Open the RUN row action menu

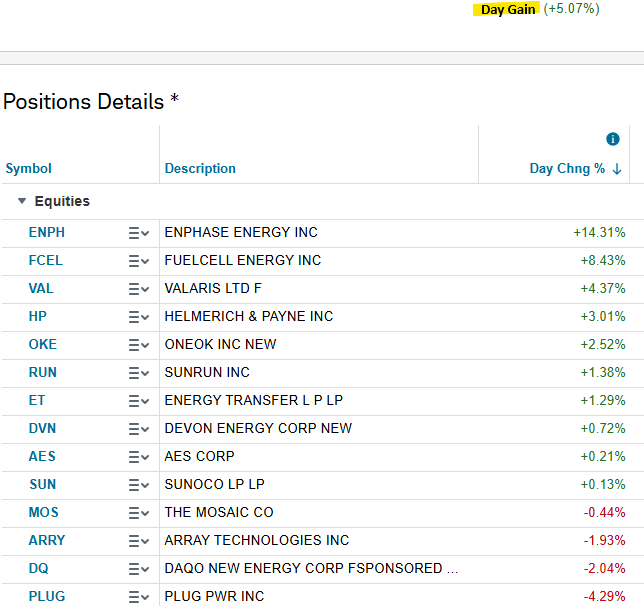coord(138,373)
